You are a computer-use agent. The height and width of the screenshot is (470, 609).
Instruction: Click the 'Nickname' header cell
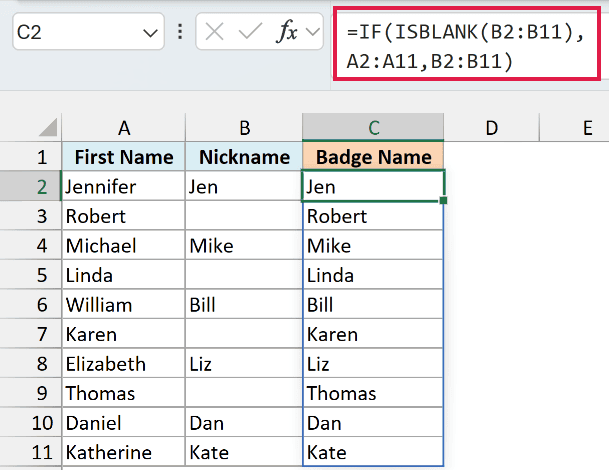[244, 157]
